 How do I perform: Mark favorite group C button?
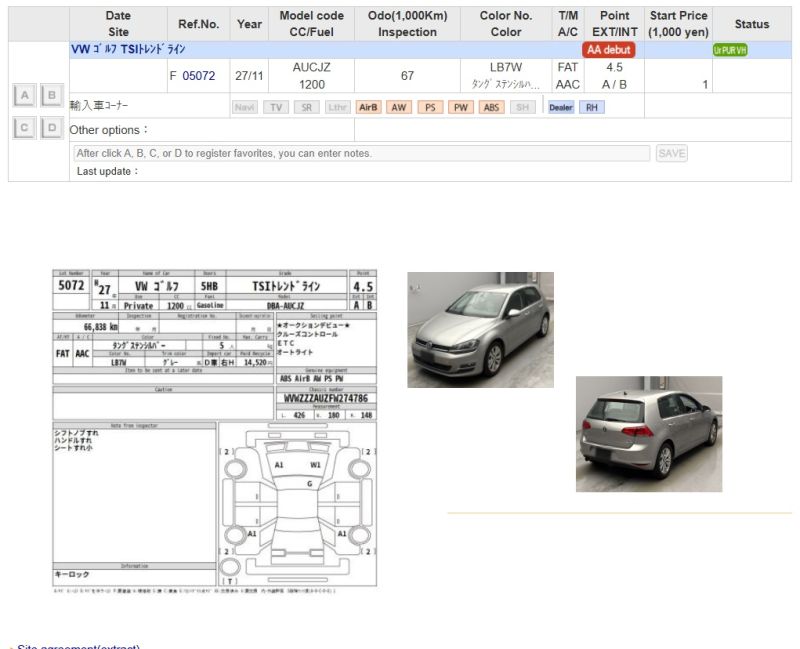point(24,128)
